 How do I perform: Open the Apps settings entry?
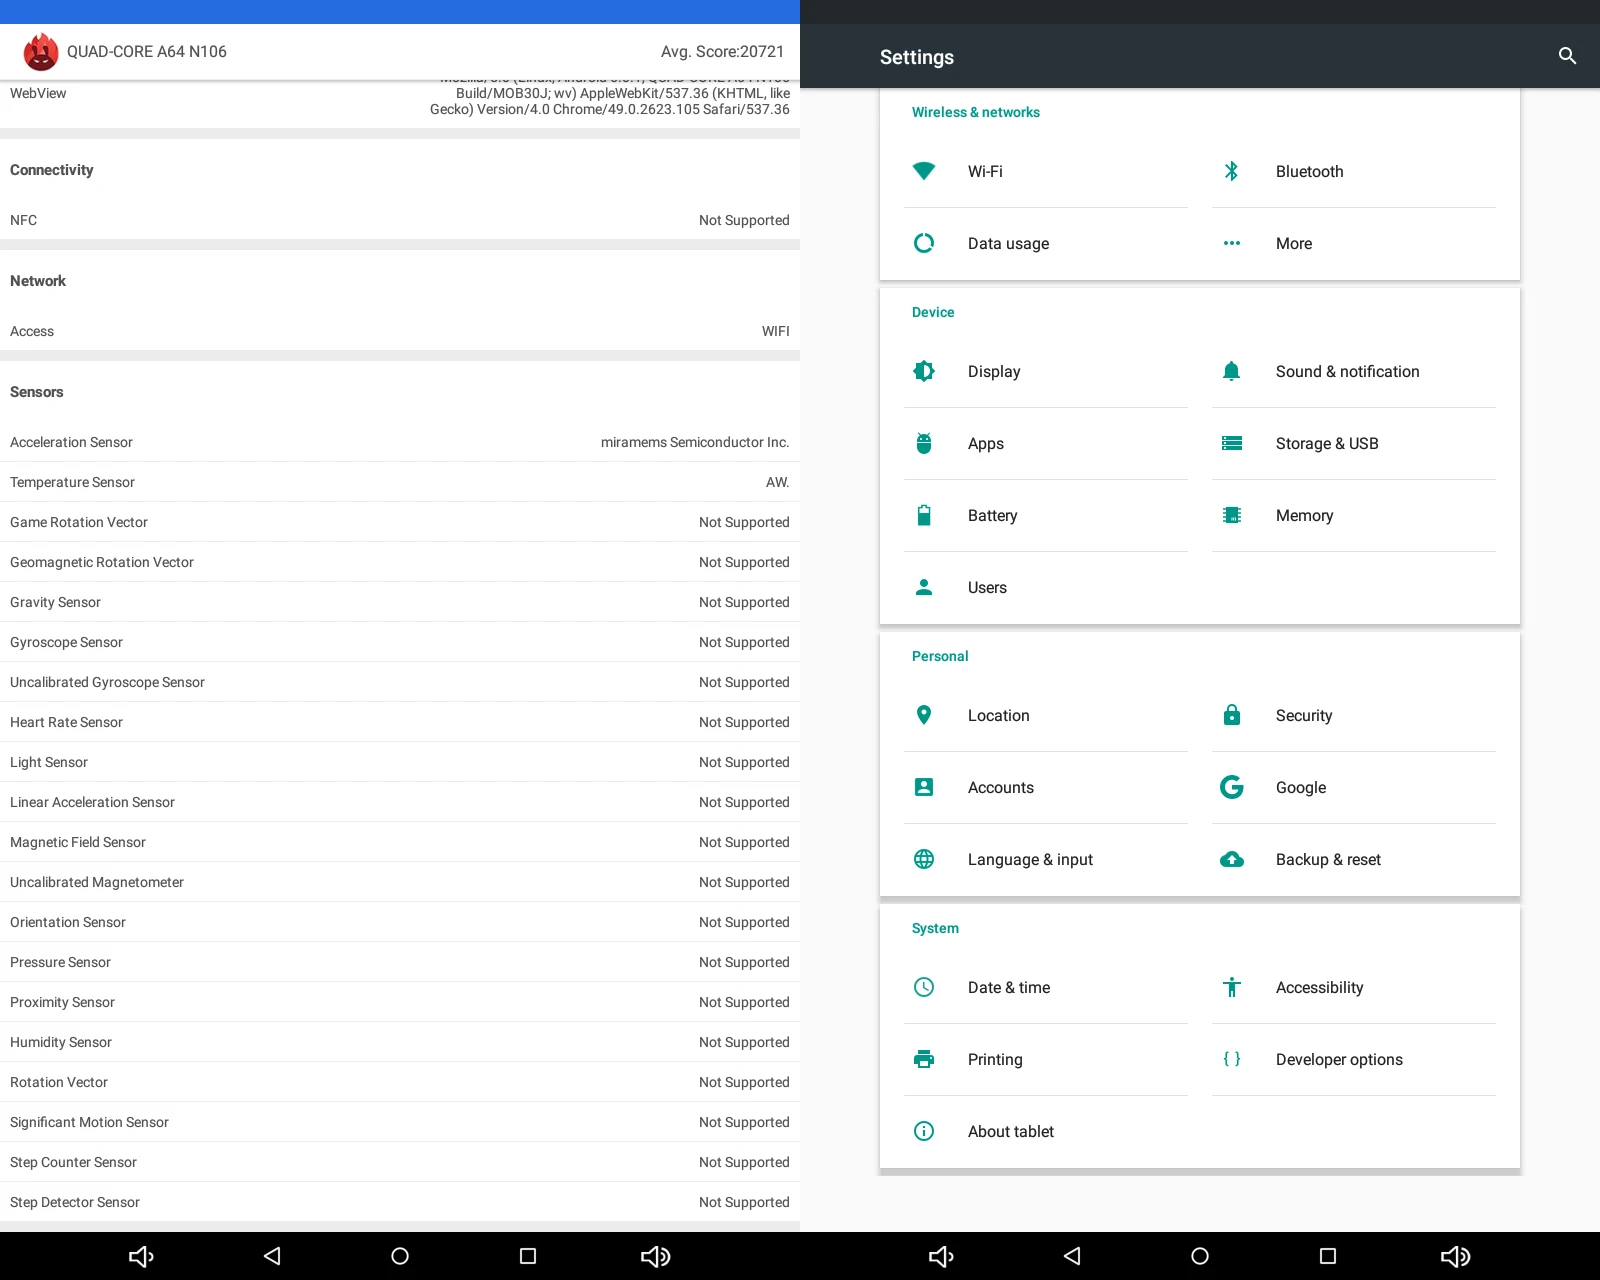click(1046, 443)
